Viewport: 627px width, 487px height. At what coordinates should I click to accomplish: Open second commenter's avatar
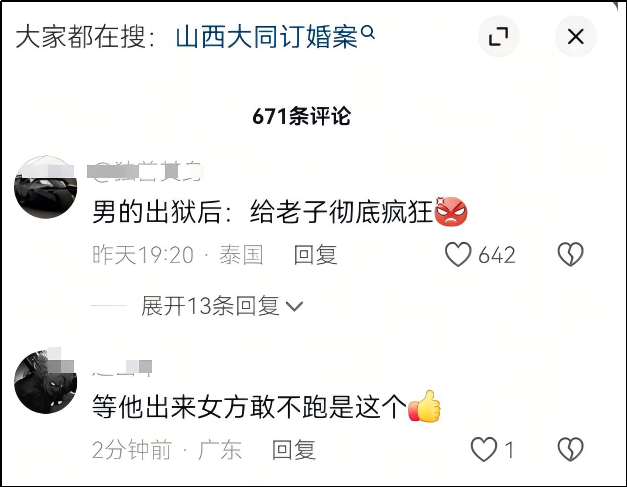[46, 381]
